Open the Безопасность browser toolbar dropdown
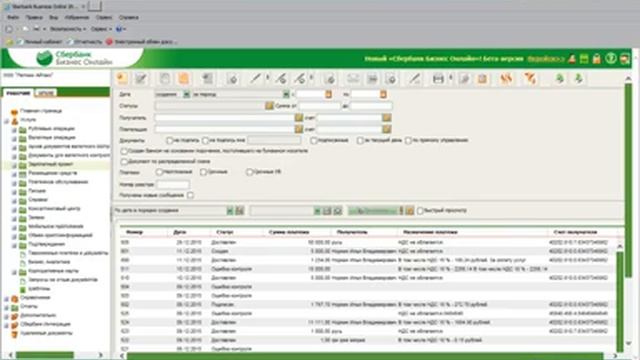The width and height of the screenshot is (640, 360). (x=68, y=29)
